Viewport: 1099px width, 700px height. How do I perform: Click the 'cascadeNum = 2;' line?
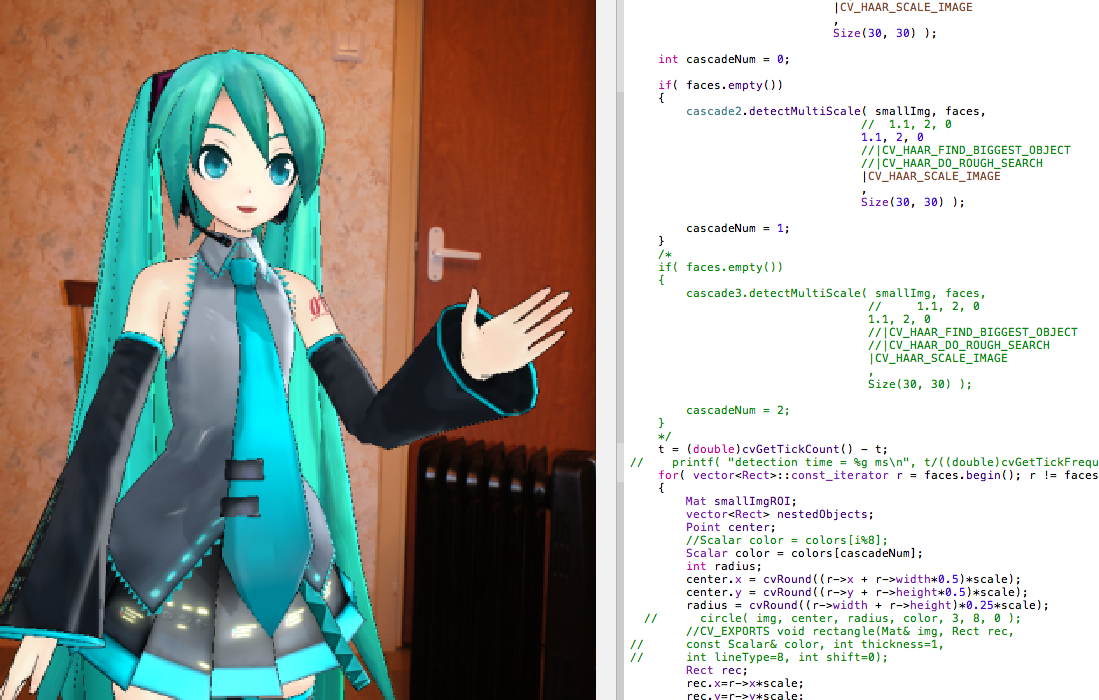(737, 411)
